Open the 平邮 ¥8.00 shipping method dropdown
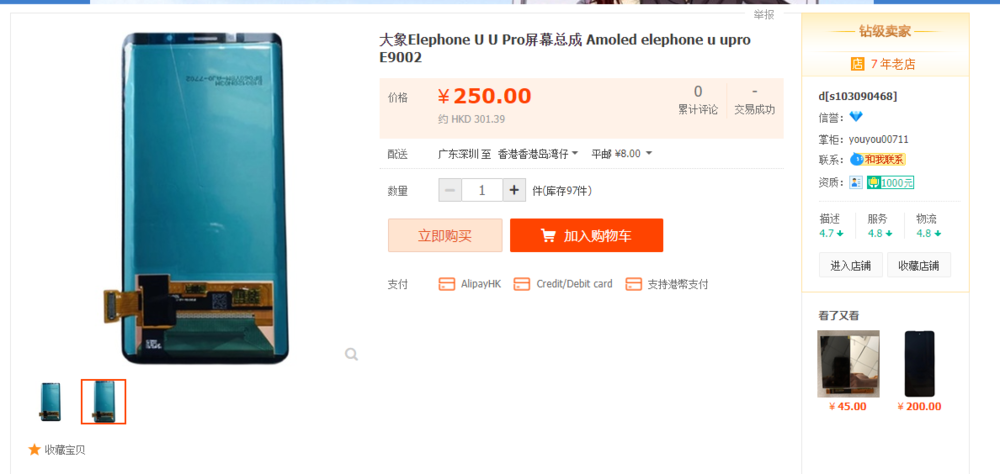The height and width of the screenshot is (474, 1000). tap(622, 154)
